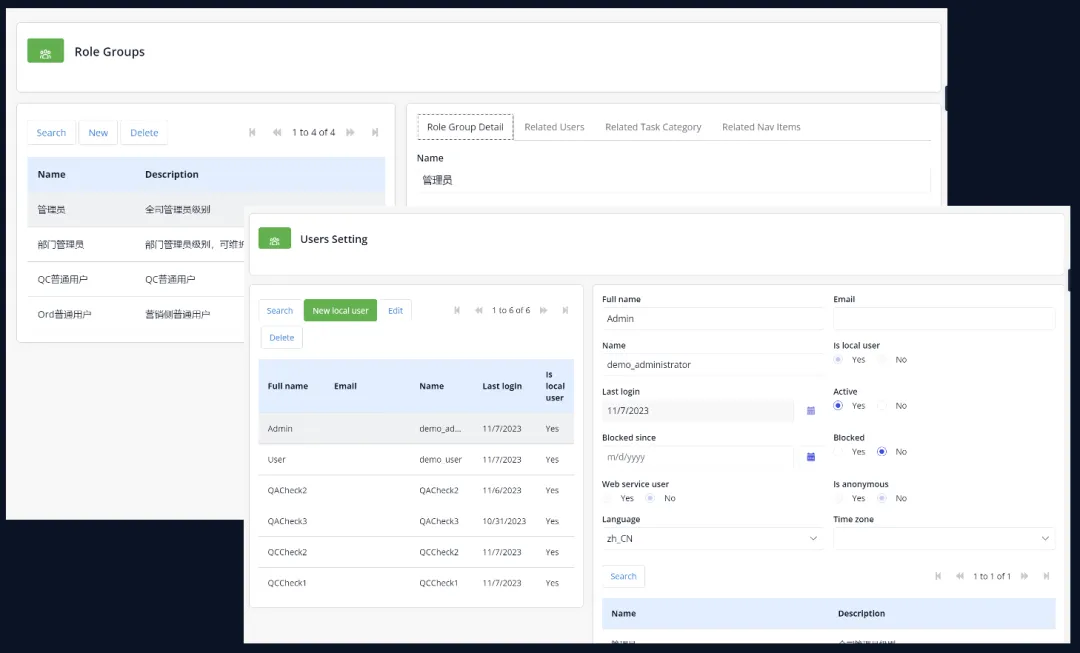
Task: Select the QACheck2 user row
Action: pos(416,490)
